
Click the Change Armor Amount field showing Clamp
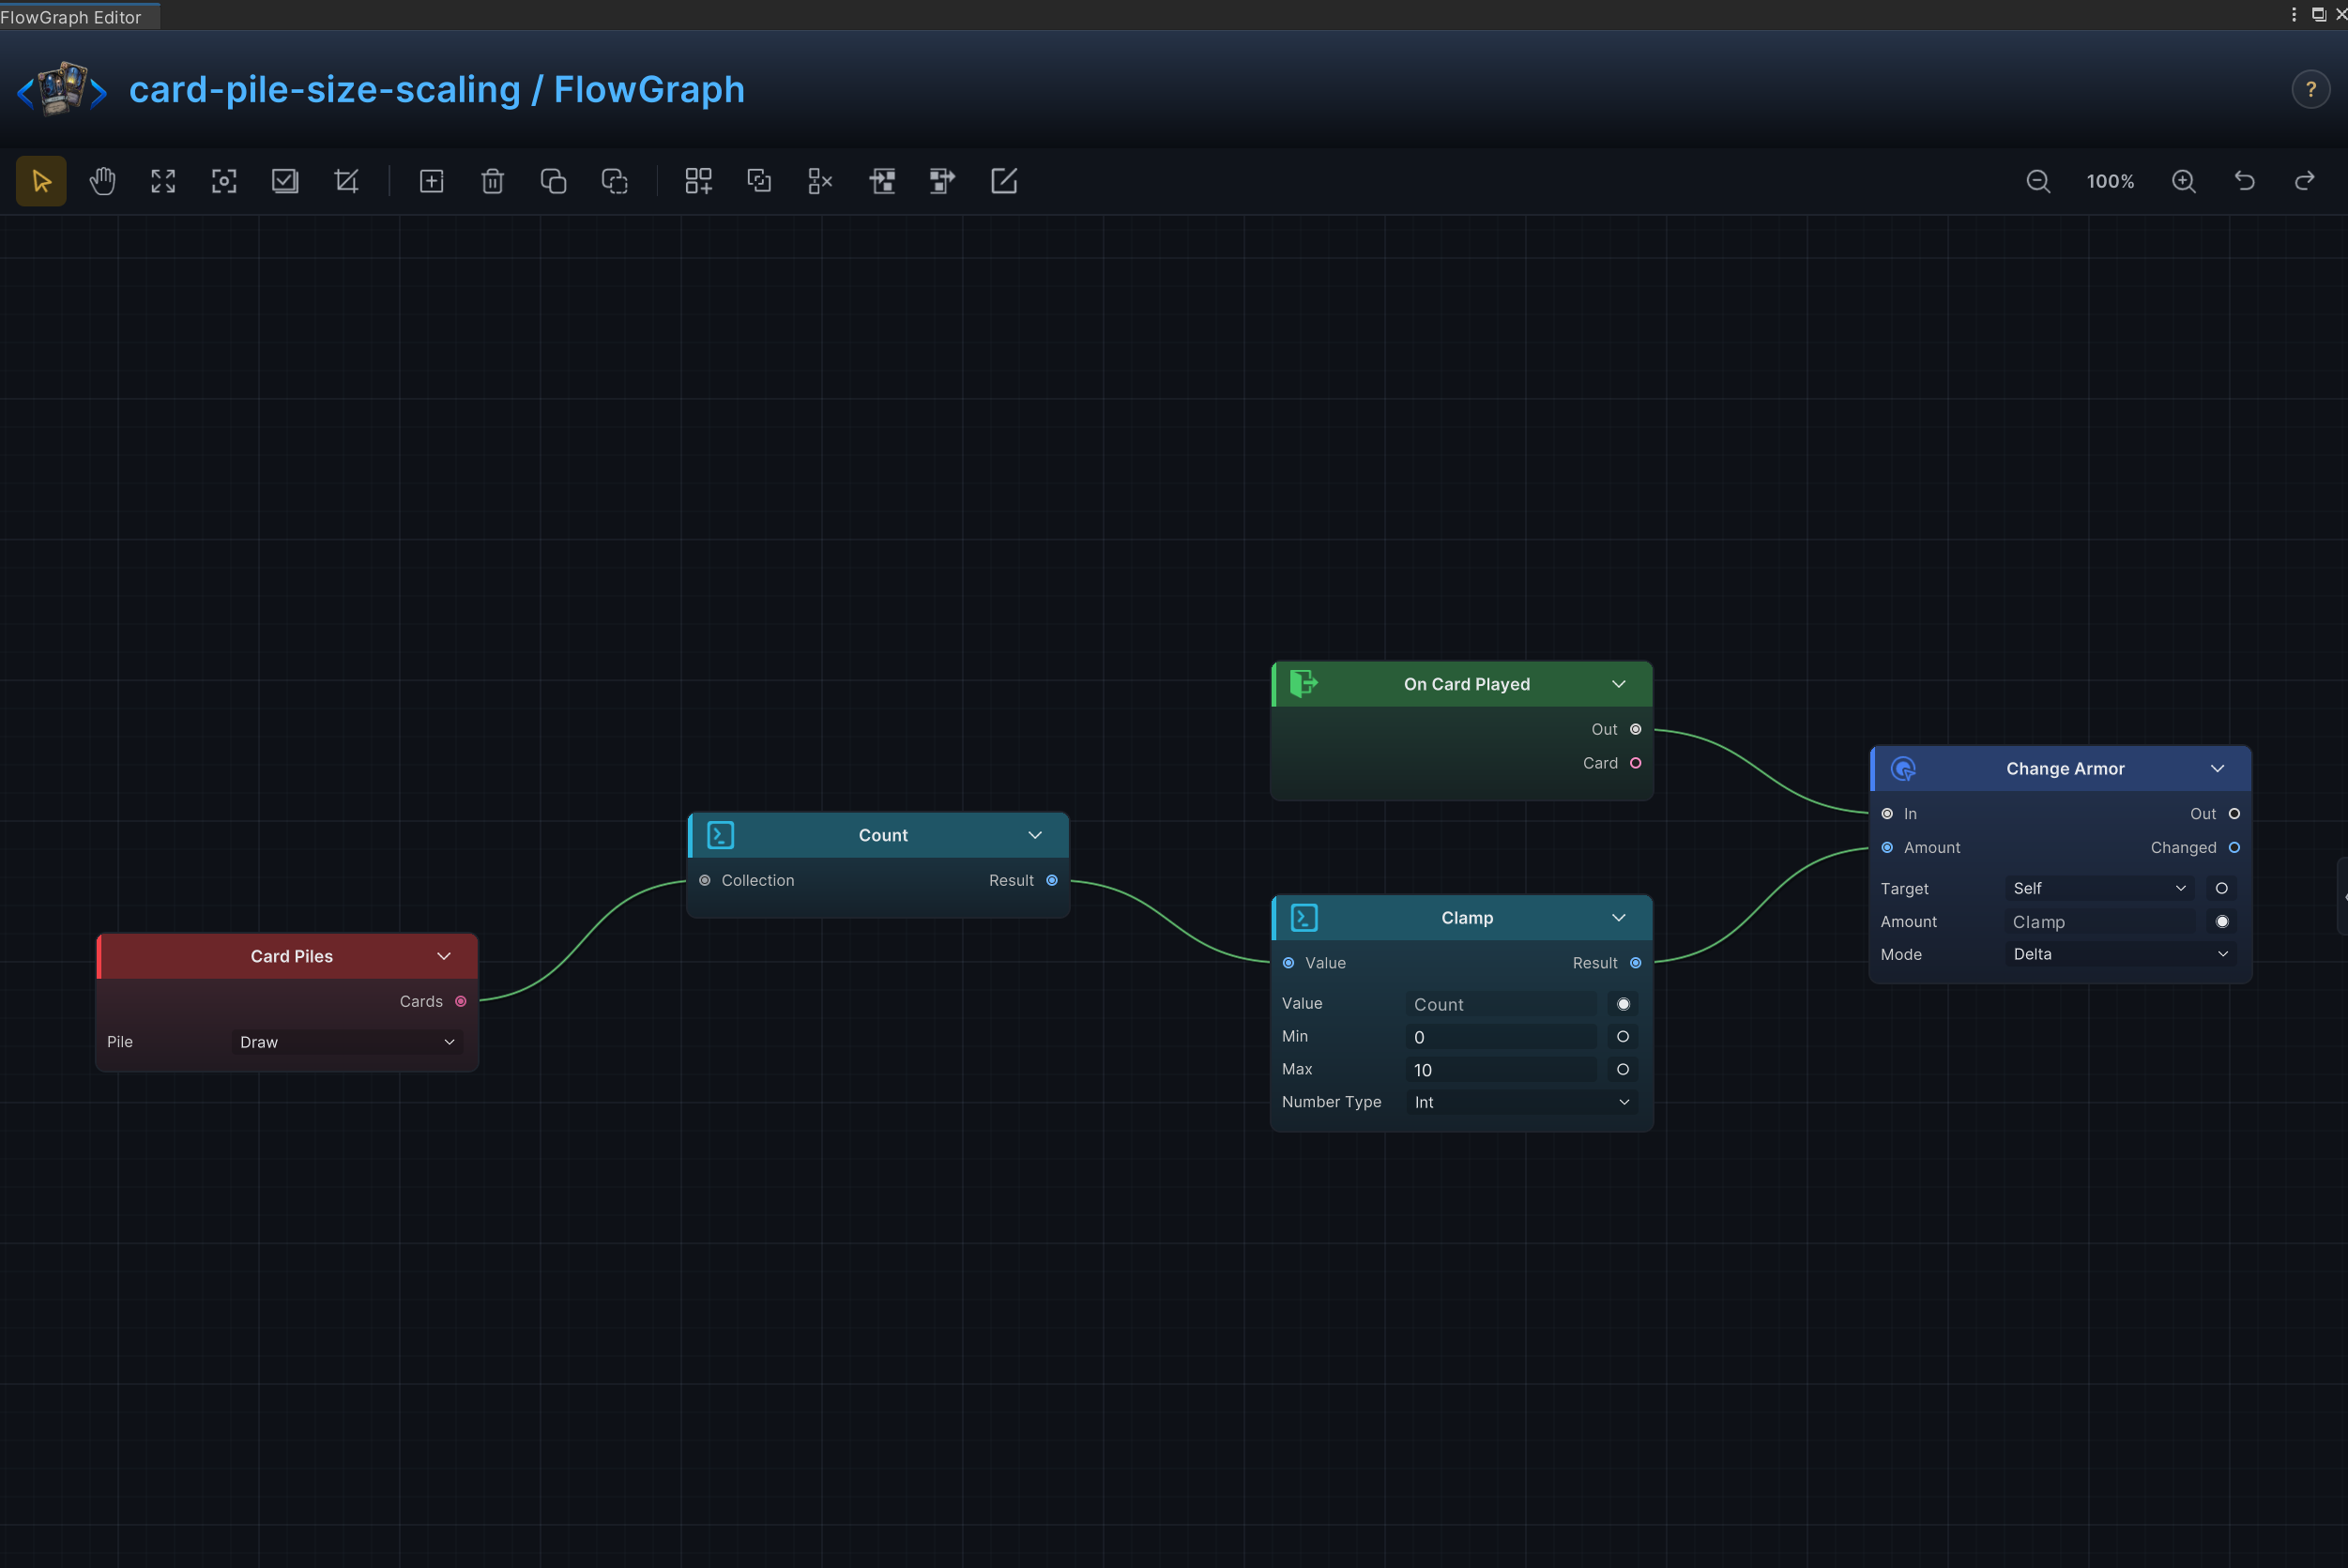[x=2100, y=922]
